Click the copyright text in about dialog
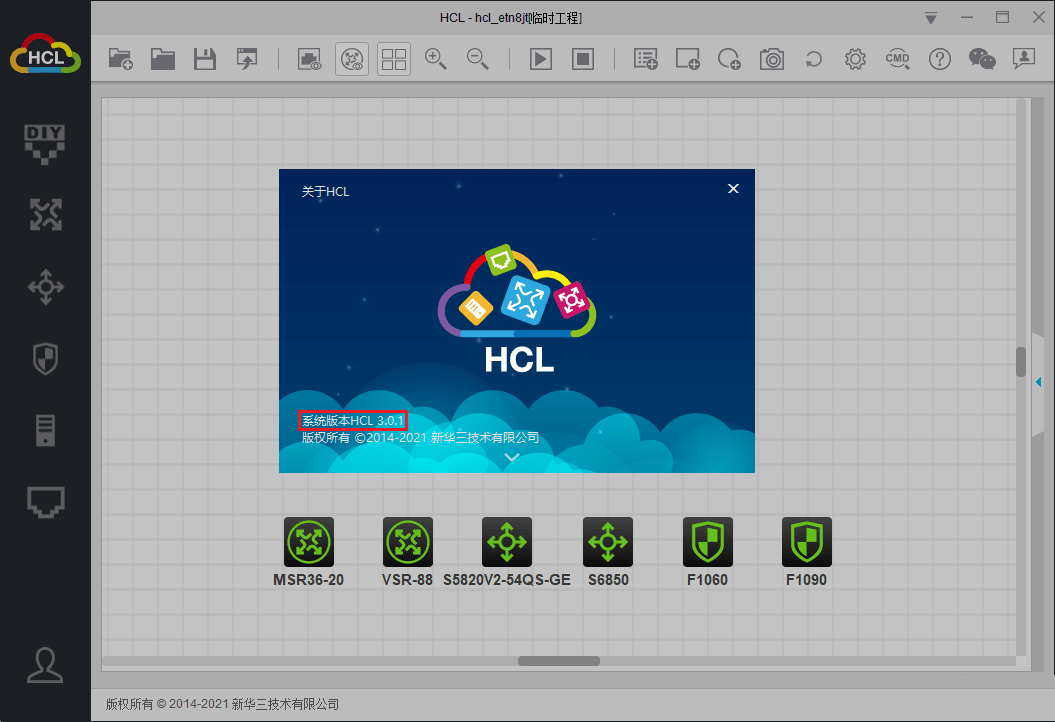 tap(420, 437)
